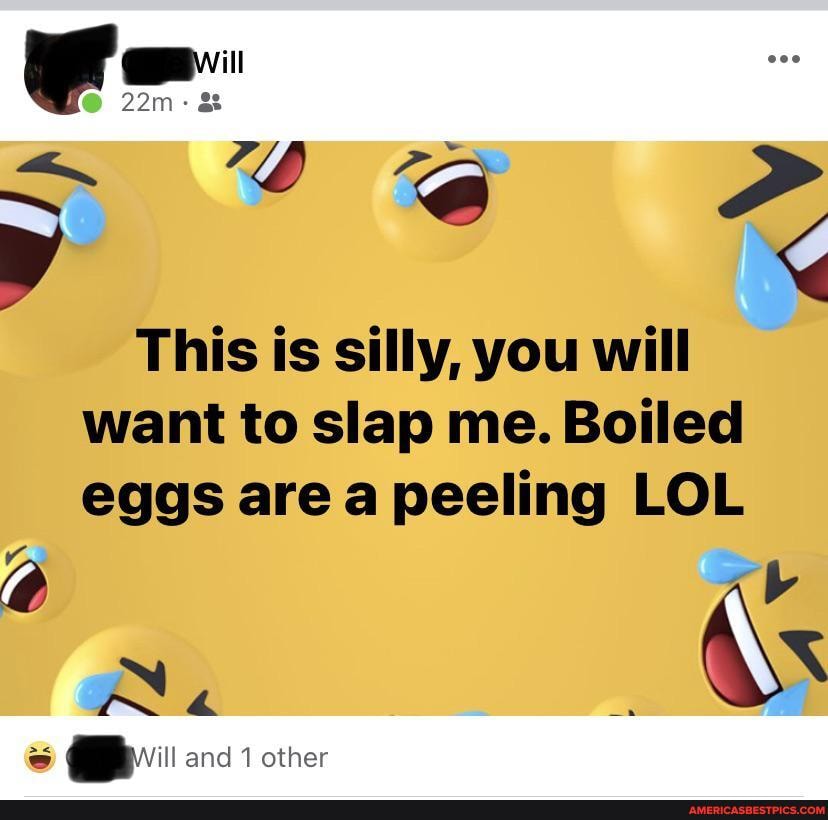Click the "22m" post timestamp
The image size is (828, 820).
click(146, 101)
